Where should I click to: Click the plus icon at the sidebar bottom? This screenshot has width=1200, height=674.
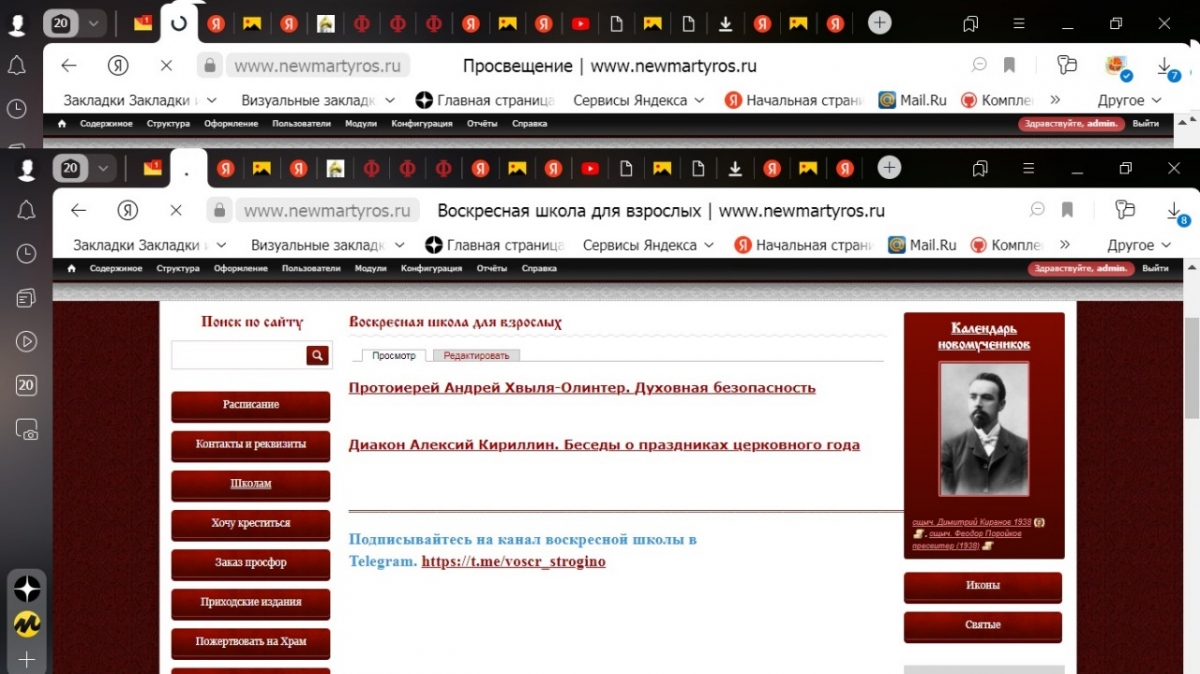click(27, 659)
